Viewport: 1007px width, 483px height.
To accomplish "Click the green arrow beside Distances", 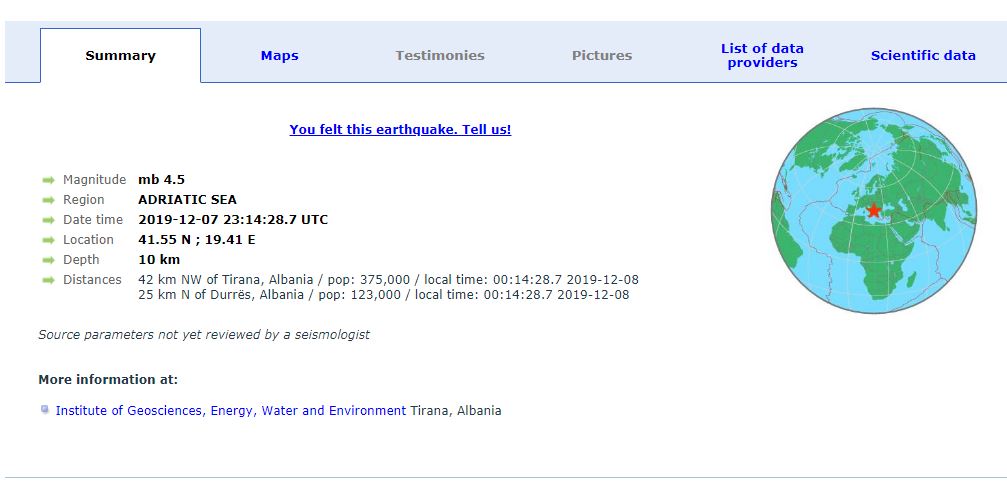I will click(47, 280).
